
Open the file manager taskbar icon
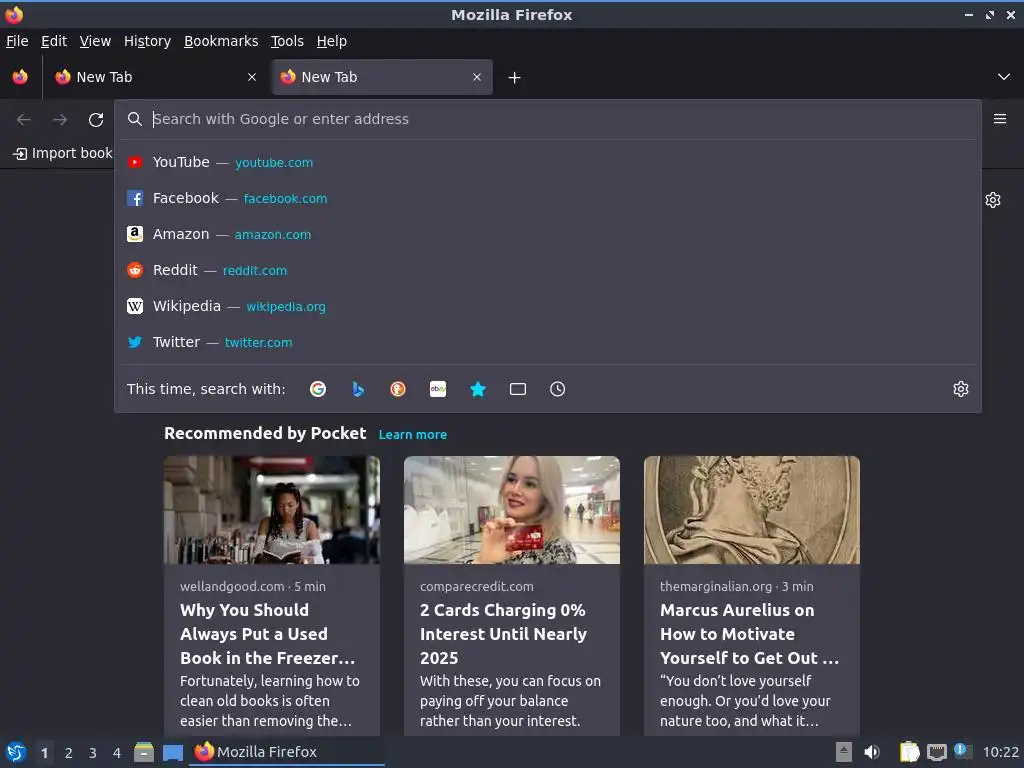[144, 752]
